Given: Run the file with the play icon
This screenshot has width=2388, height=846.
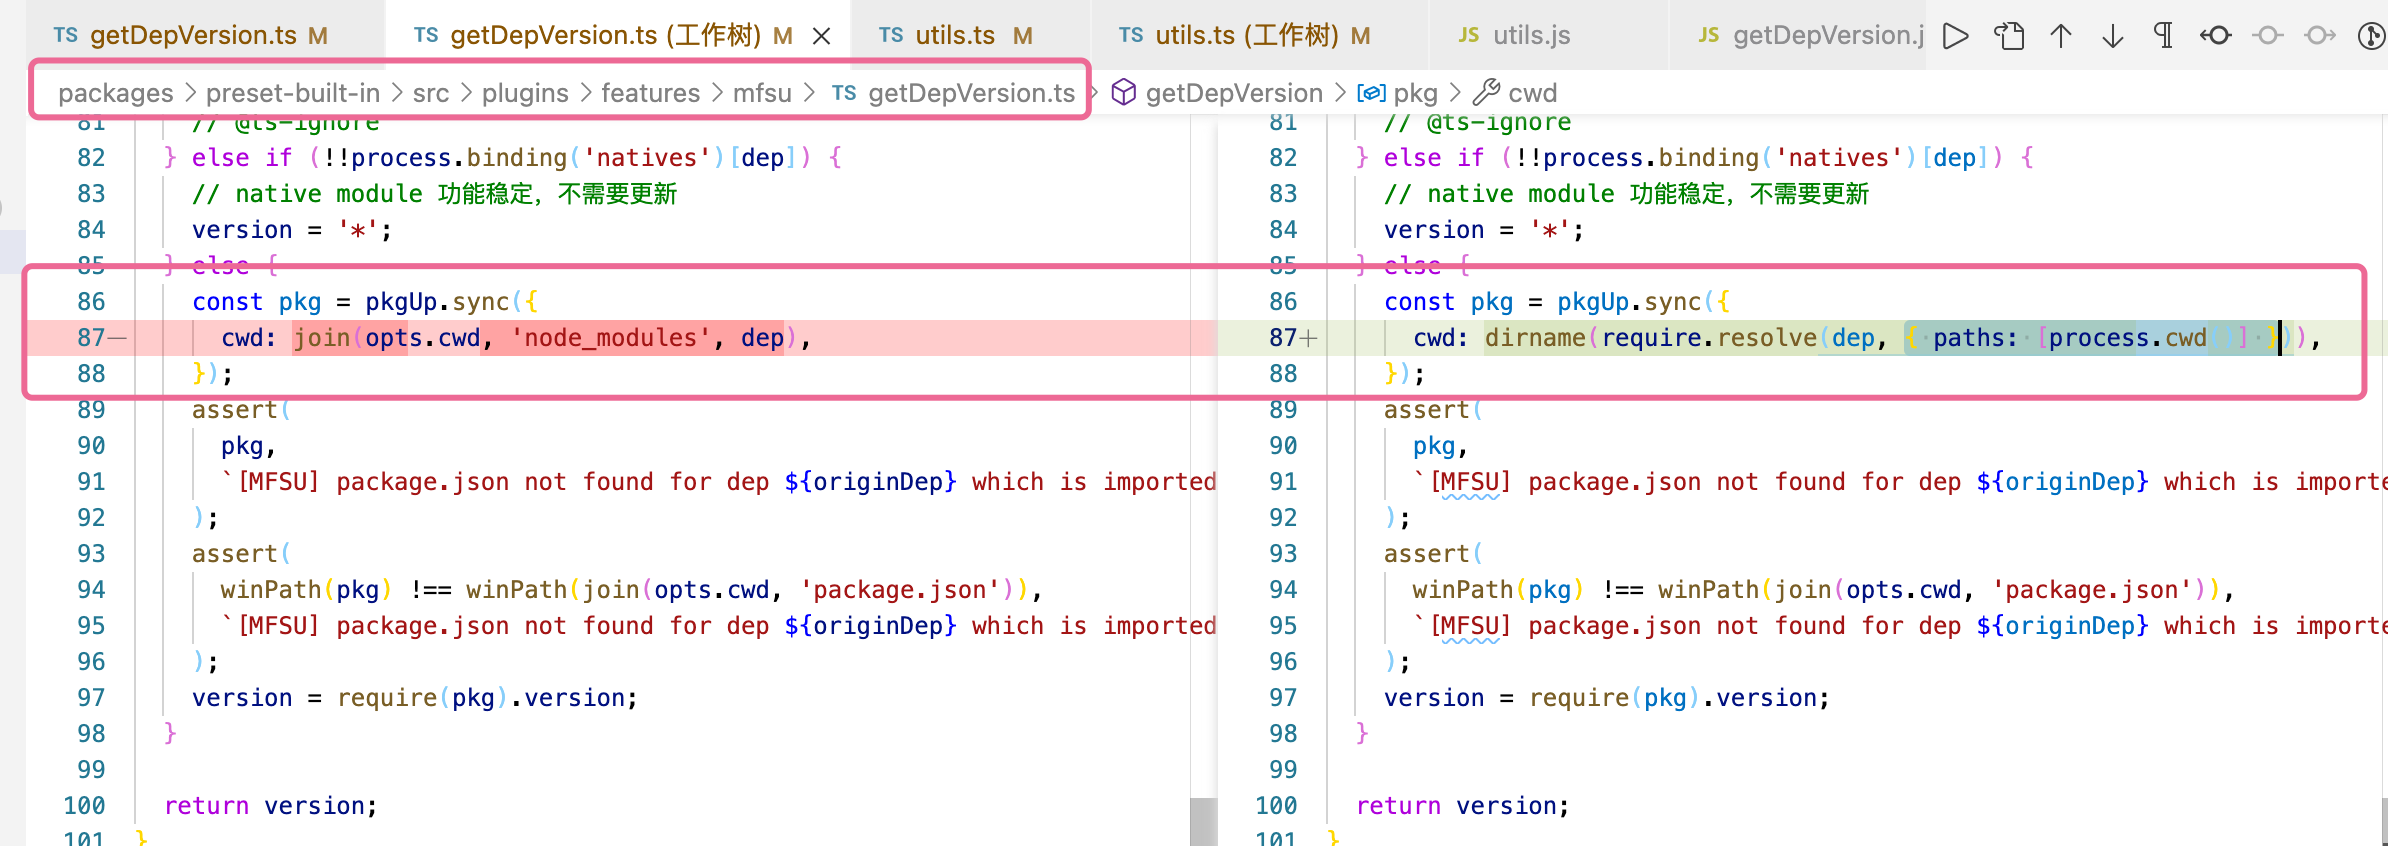Looking at the screenshot, I should point(1956,36).
